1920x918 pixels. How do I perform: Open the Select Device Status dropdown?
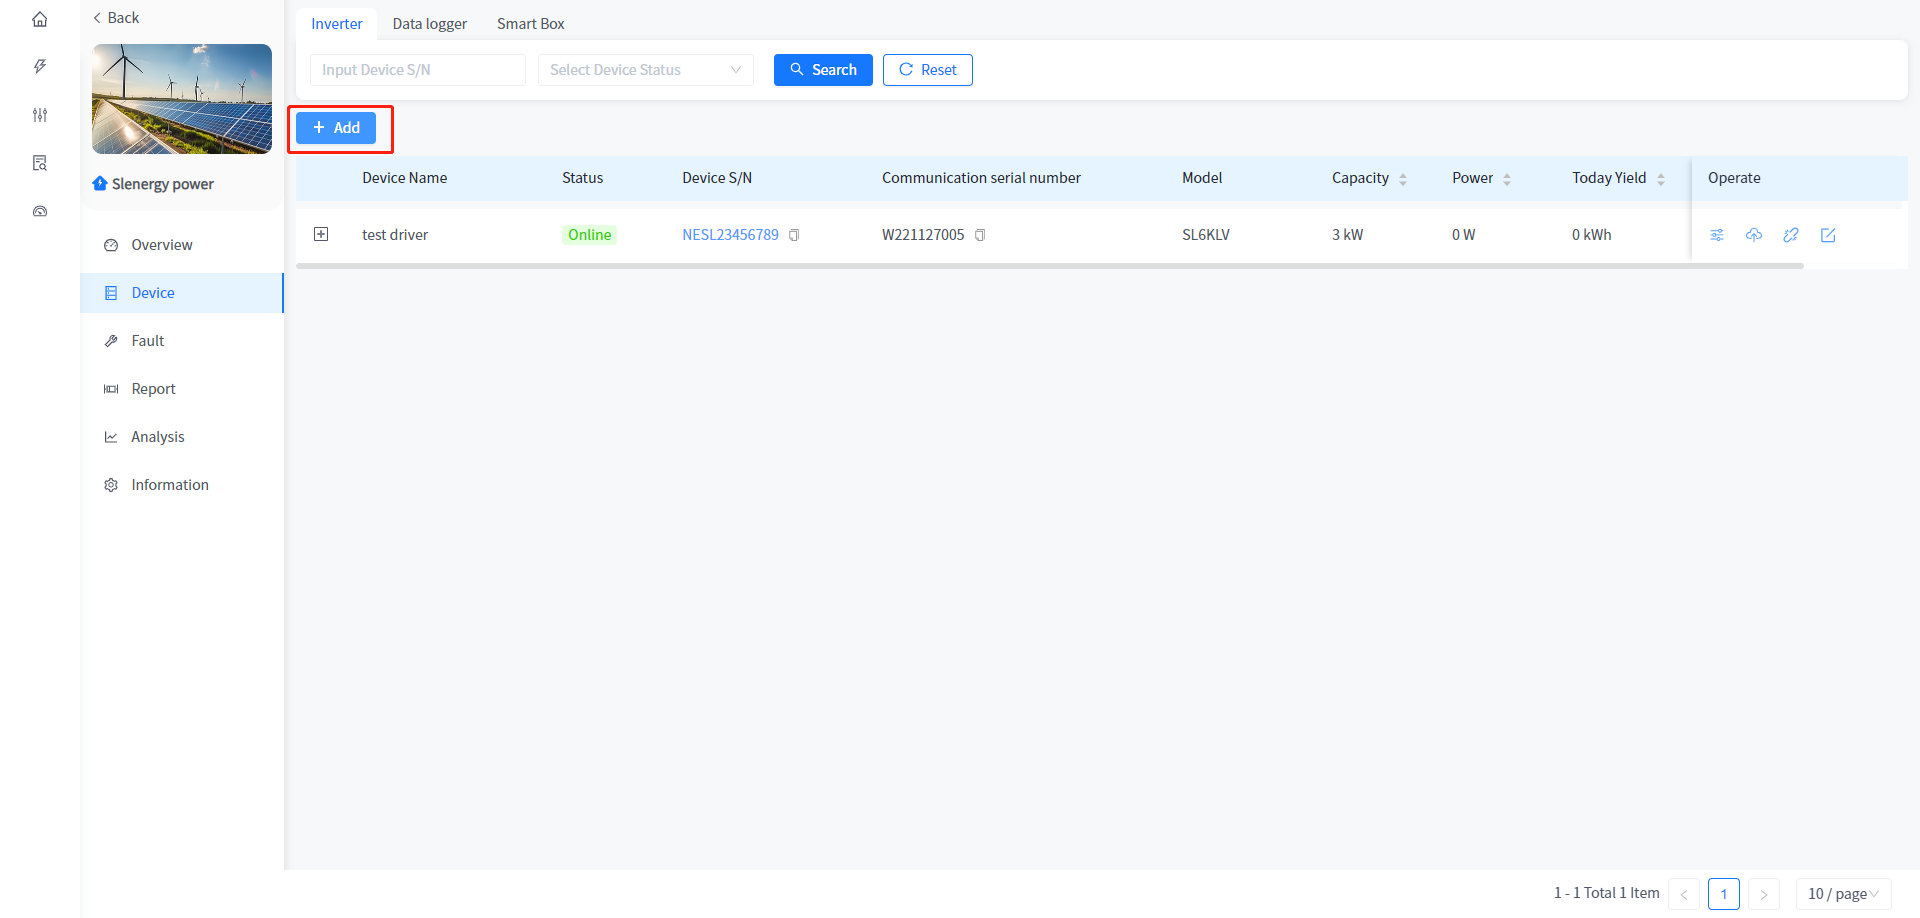[x=645, y=70]
